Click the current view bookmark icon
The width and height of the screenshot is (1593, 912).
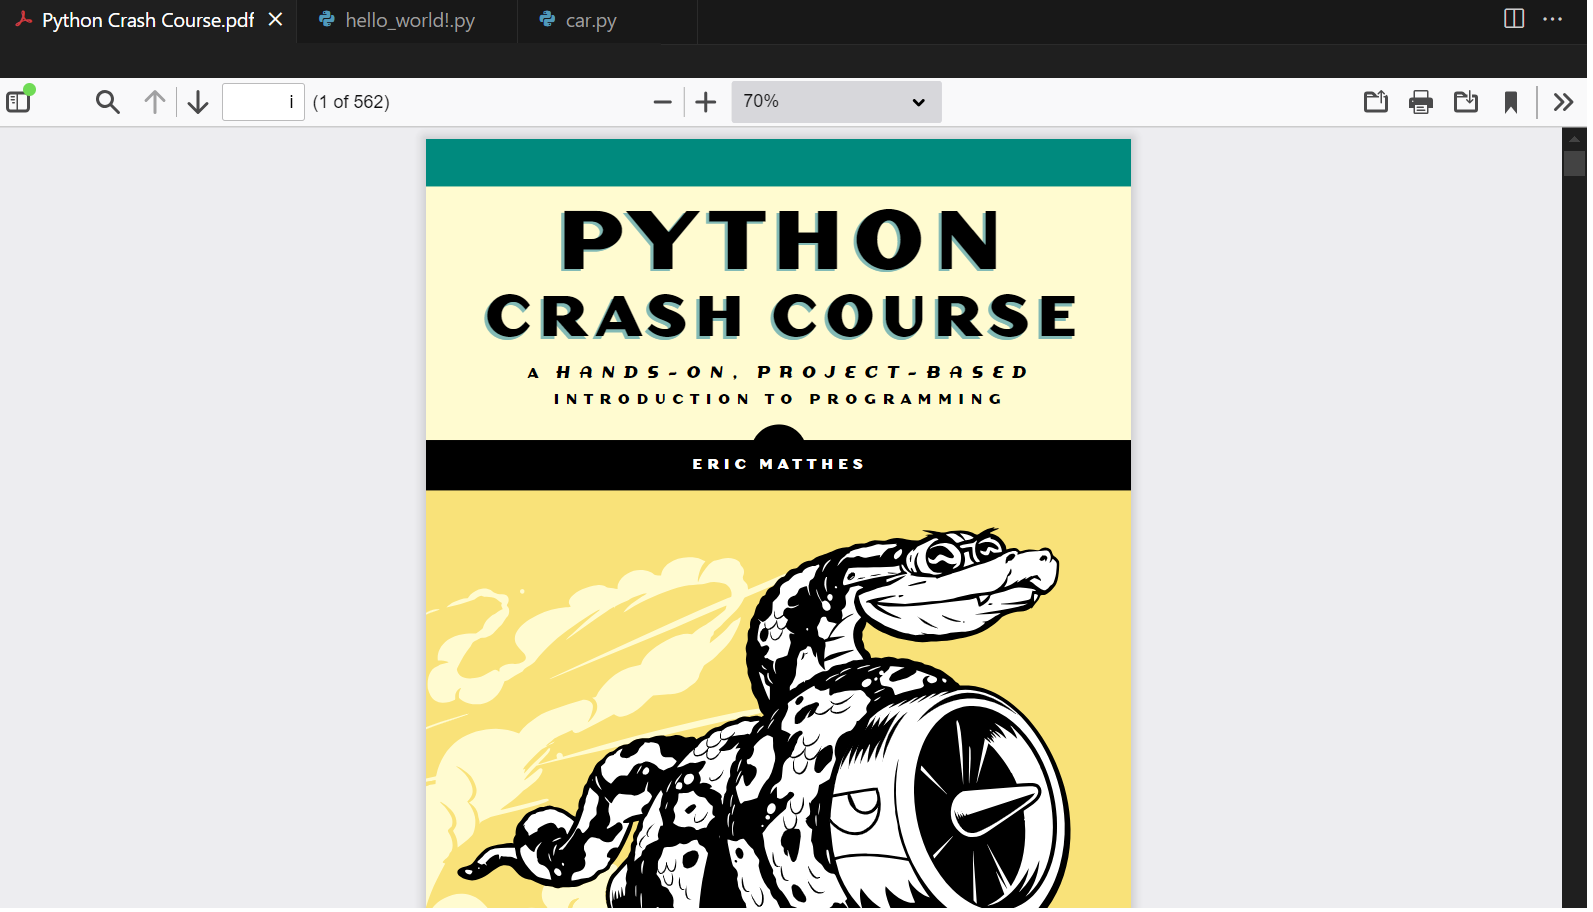[x=1511, y=102]
